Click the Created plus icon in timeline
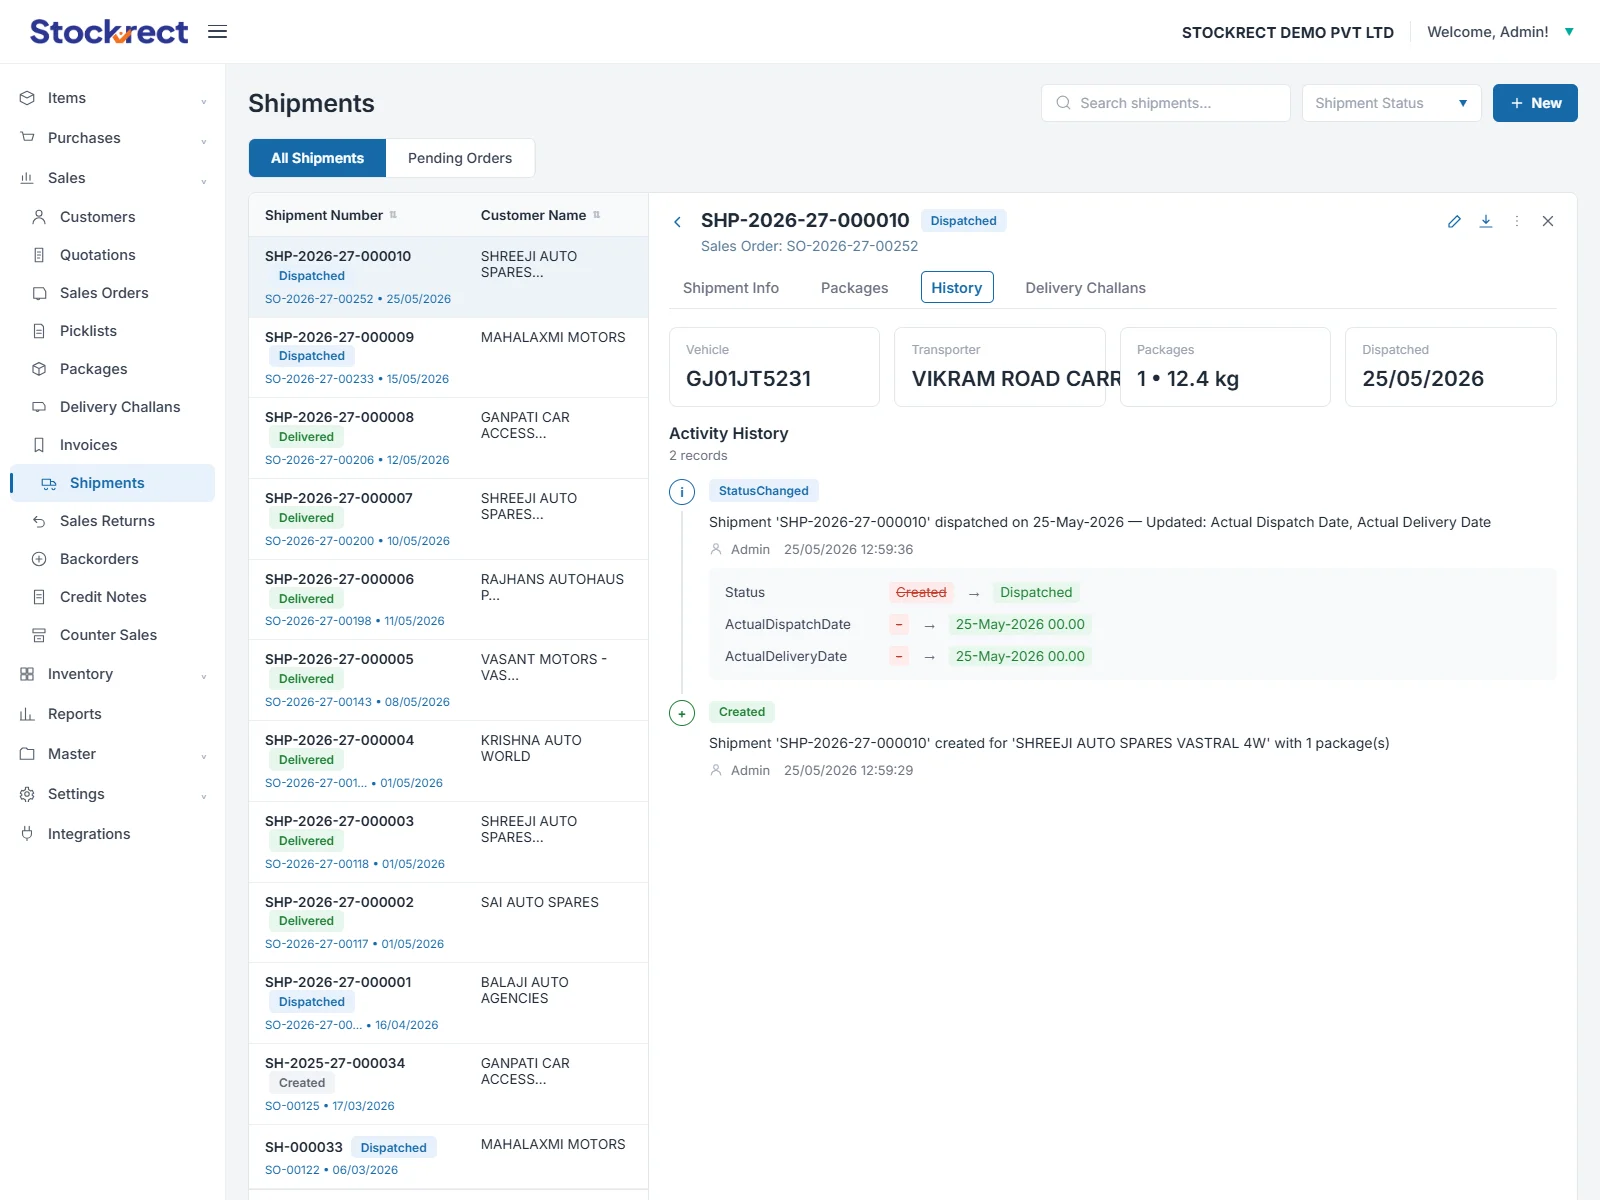This screenshot has width=1600, height=1200. tap(682, 713)
